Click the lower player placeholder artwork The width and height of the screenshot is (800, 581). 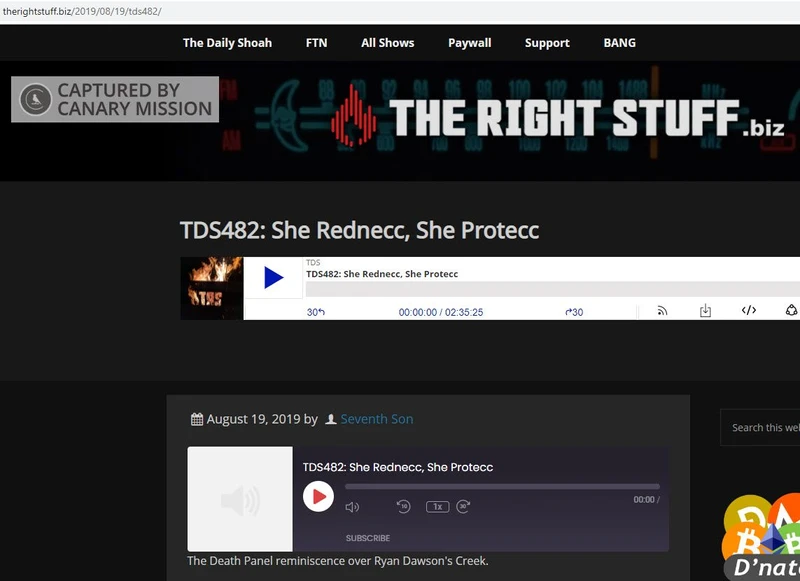[240, 499]
